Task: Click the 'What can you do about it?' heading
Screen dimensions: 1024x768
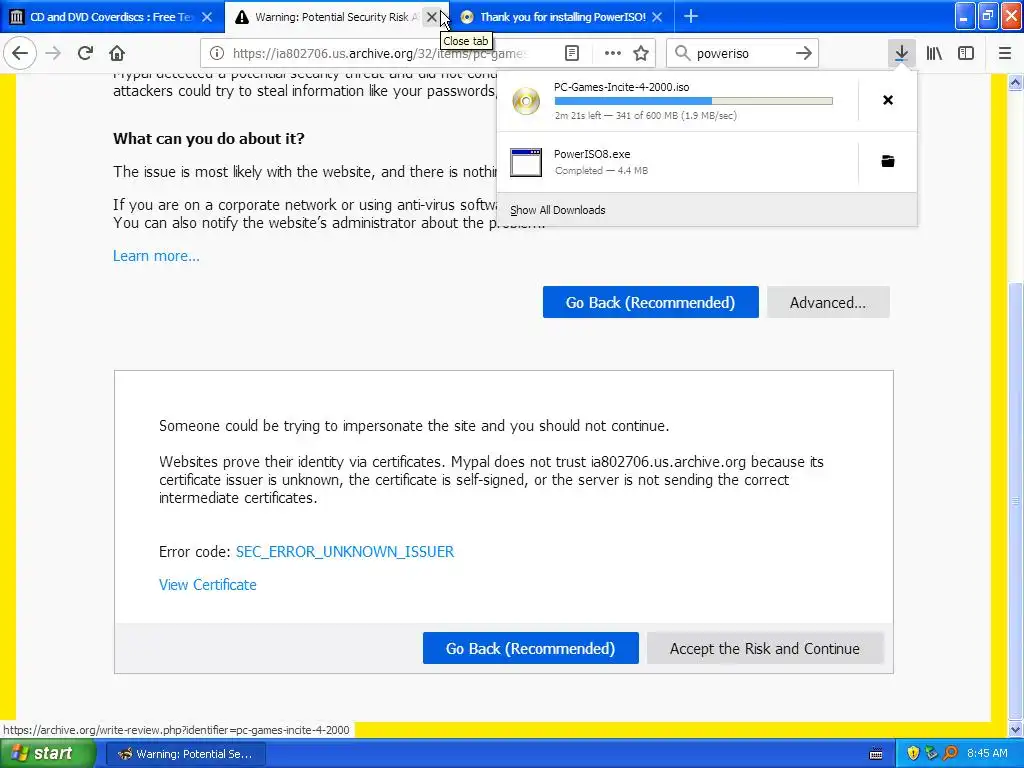Action: (x=208, y=138)
